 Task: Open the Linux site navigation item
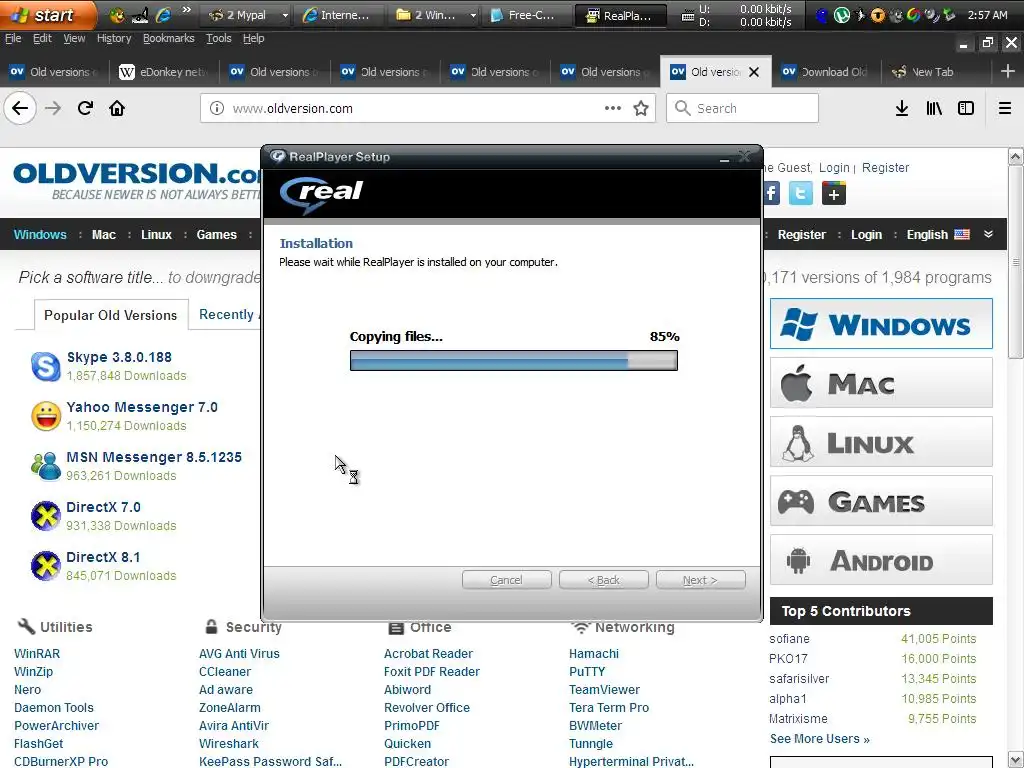pyautogui.click(x=156, y=234)
